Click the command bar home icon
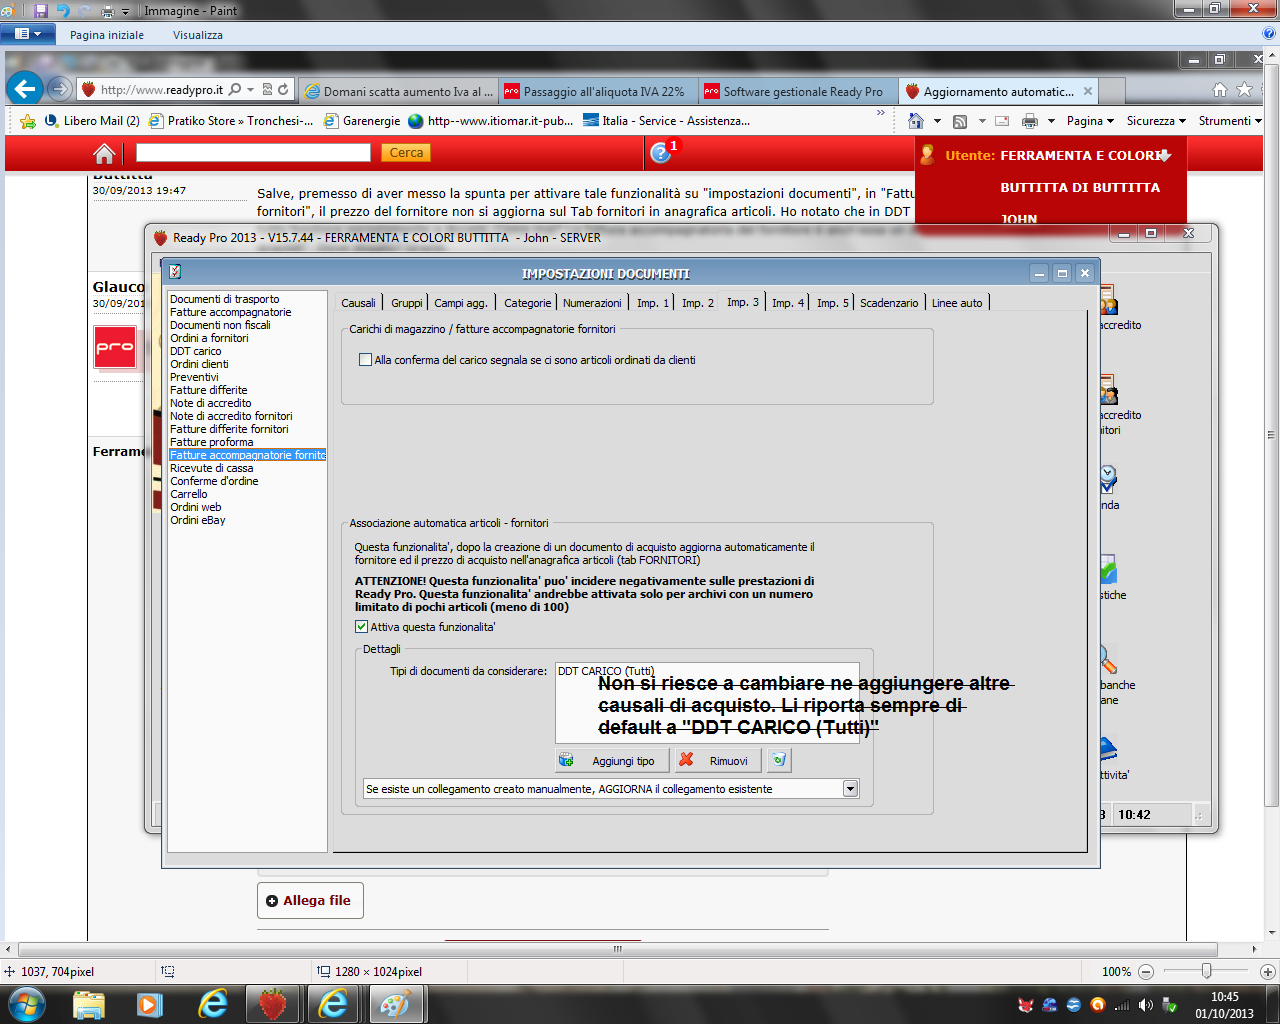This screenshot has width=1280, height=1024. (915, 121)
